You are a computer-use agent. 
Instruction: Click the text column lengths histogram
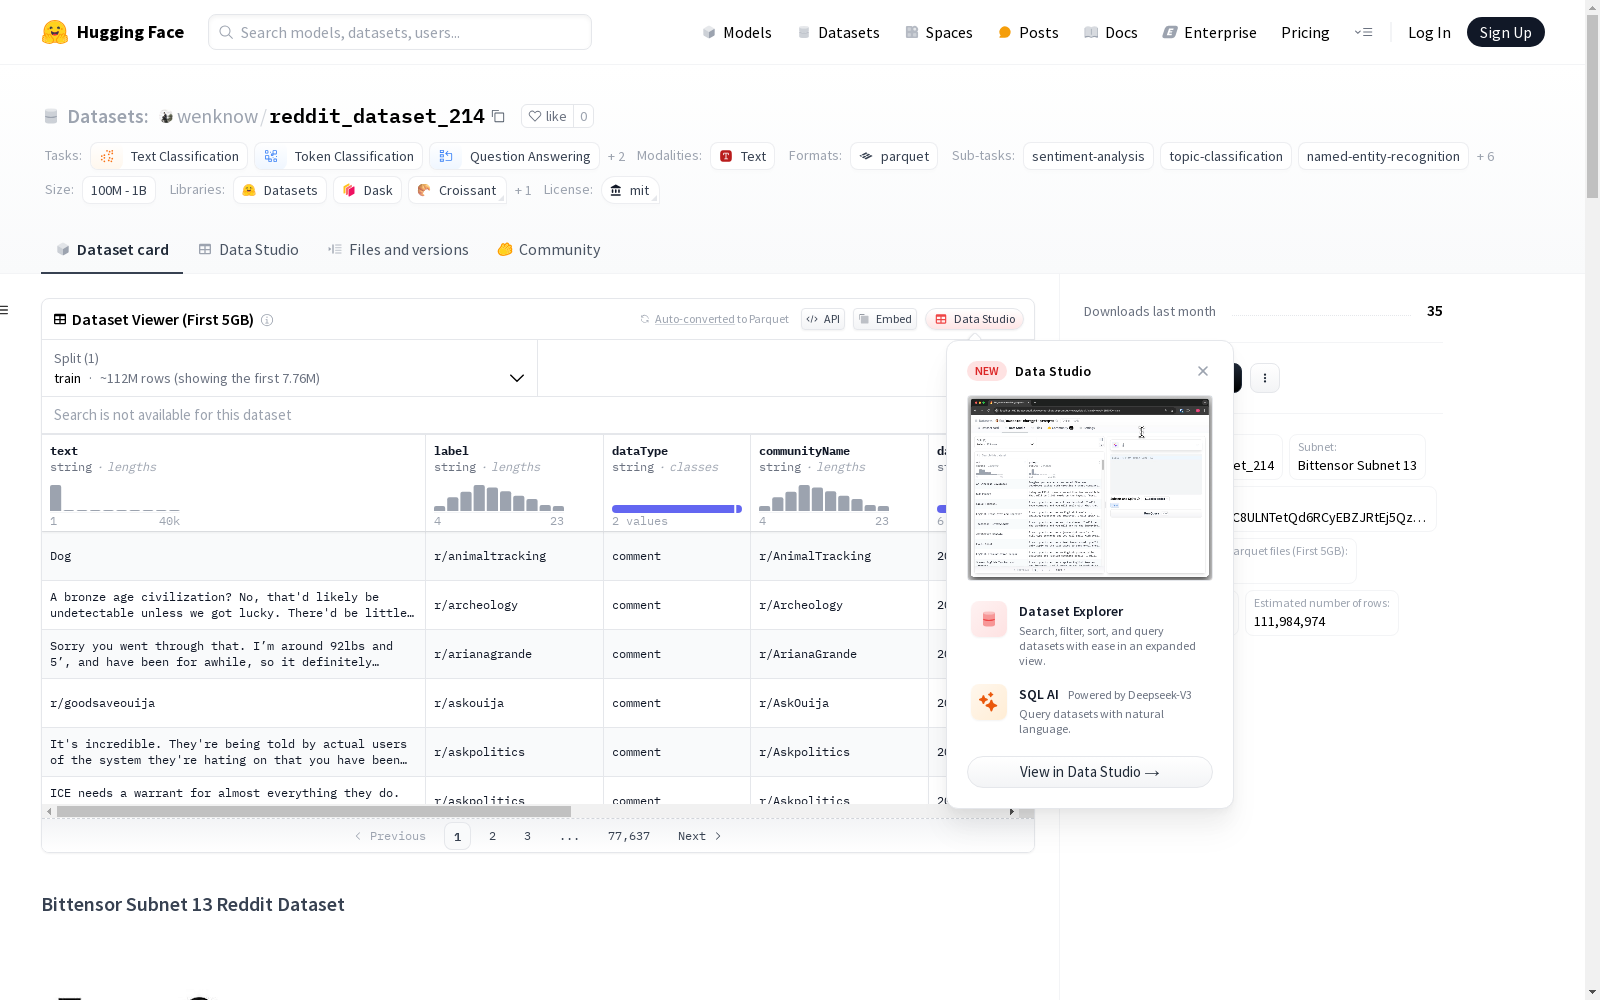[115, 498]
